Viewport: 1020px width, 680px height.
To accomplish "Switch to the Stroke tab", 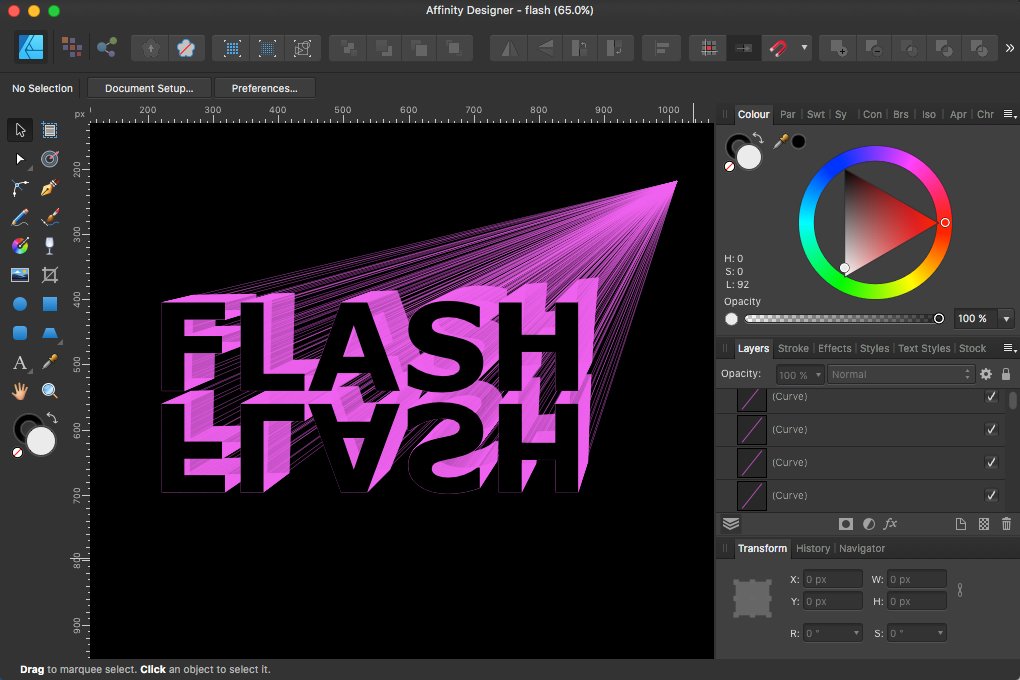I will point(793,348).
